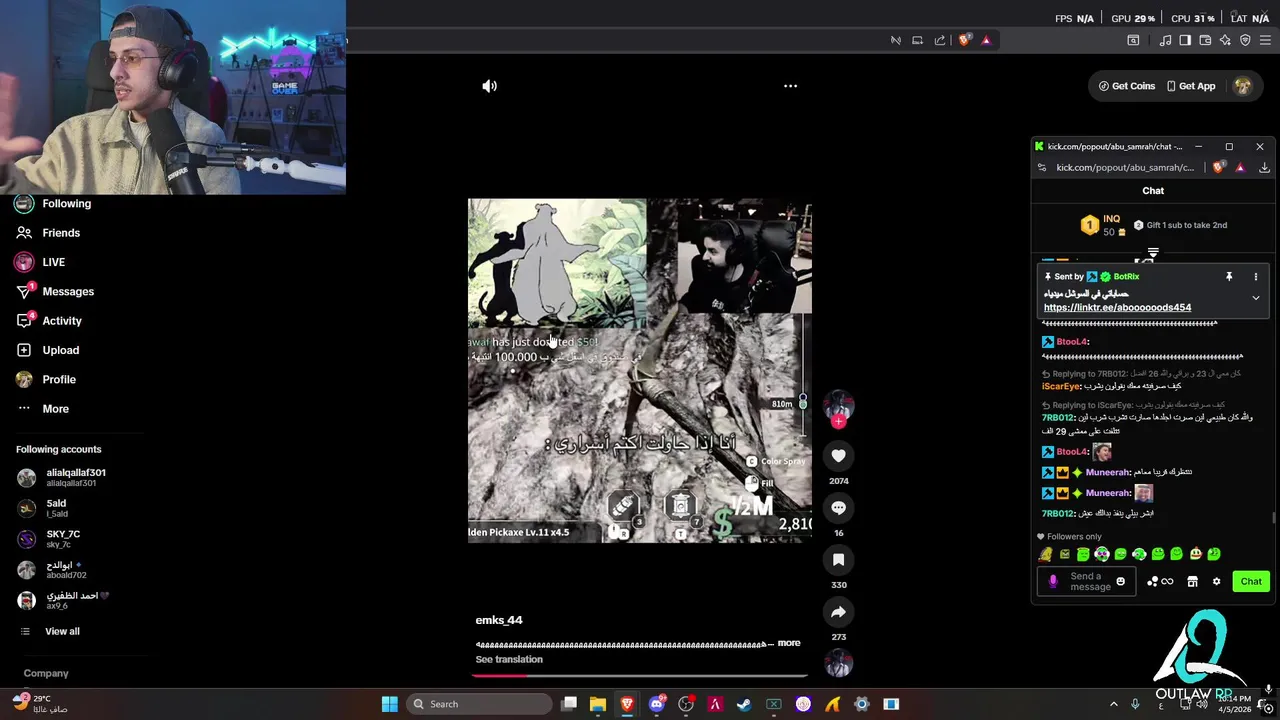Show hidden system tray icons chevron

pos(1114,704)
